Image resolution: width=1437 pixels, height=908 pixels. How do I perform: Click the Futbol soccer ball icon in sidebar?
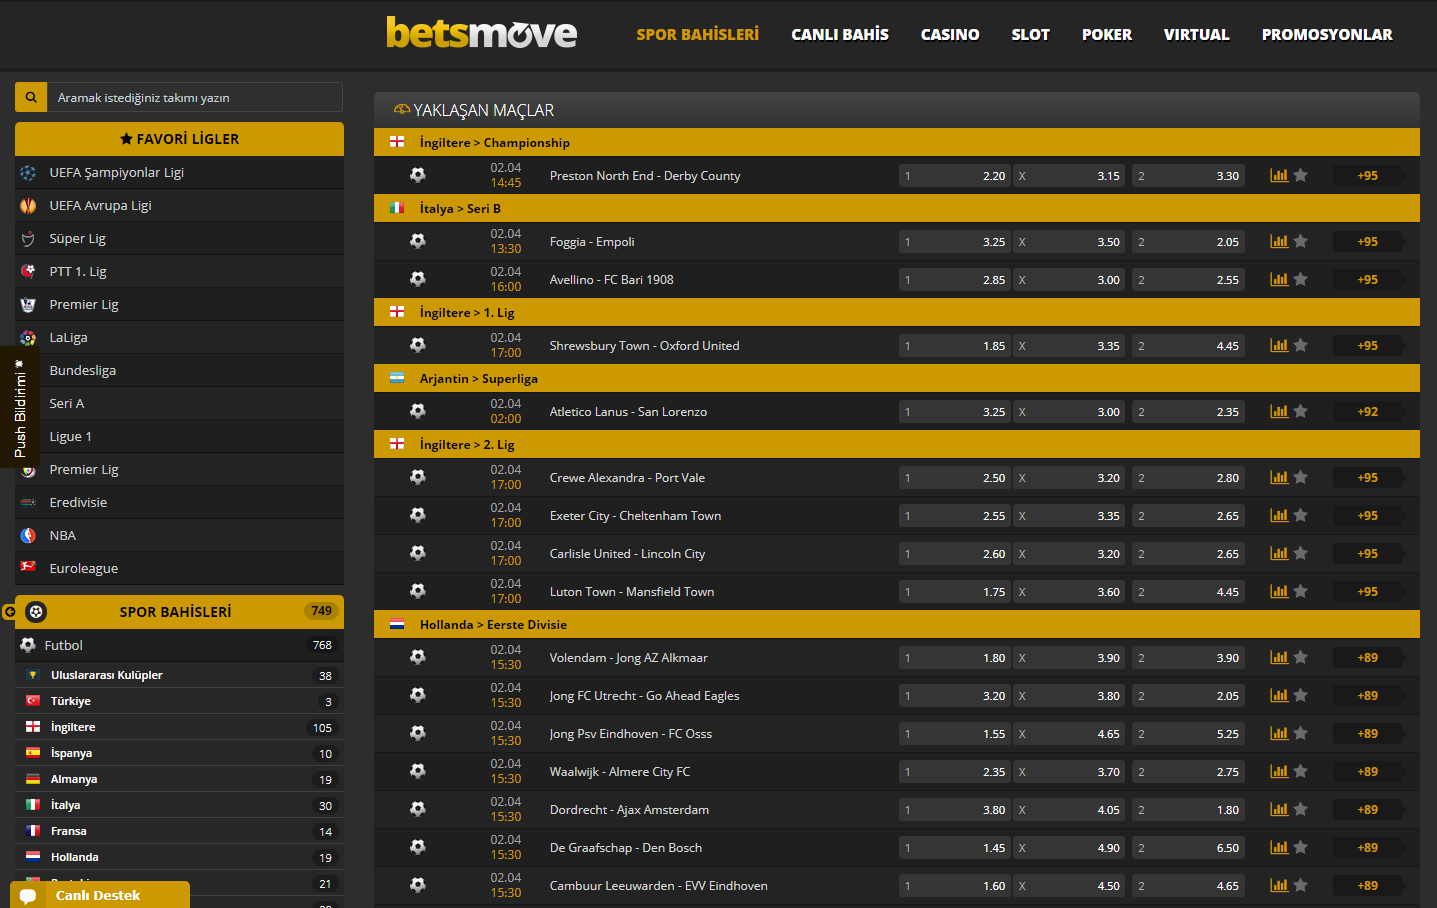(28, 645)
